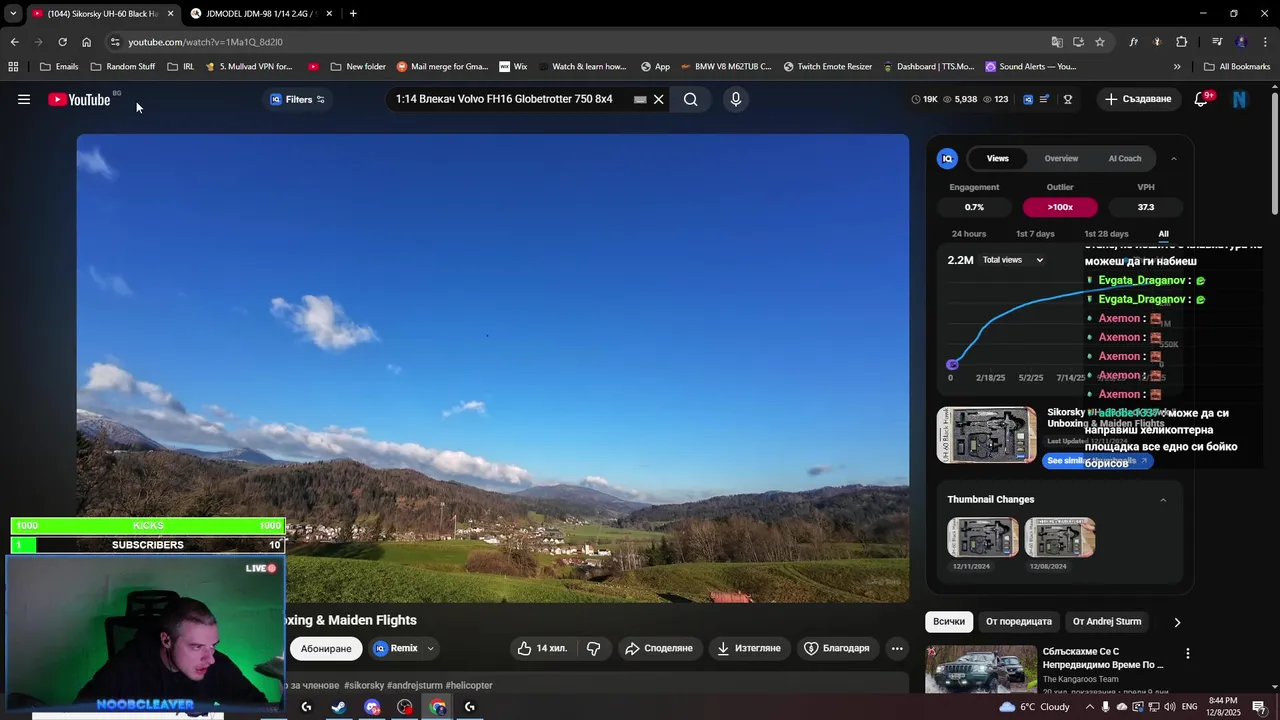Viewport: 1280px width, 720px height.
Task: Select the 1st 28 days range
Action: pyautogui.click(x=1106, y=234)
